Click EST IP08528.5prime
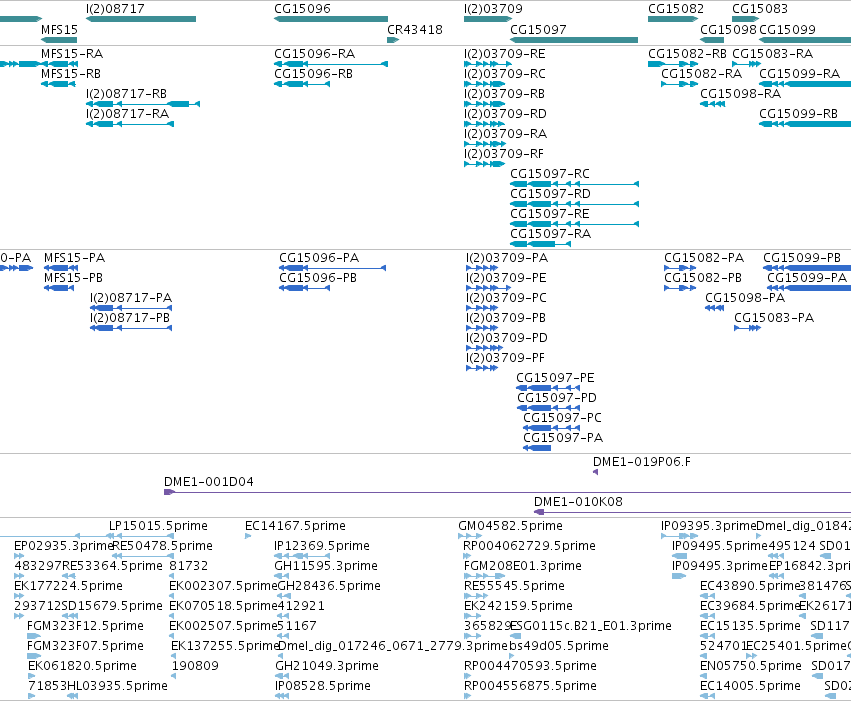The width and height of the screenshot is (851, 701). pyautogui.click(x=282, y=696)
